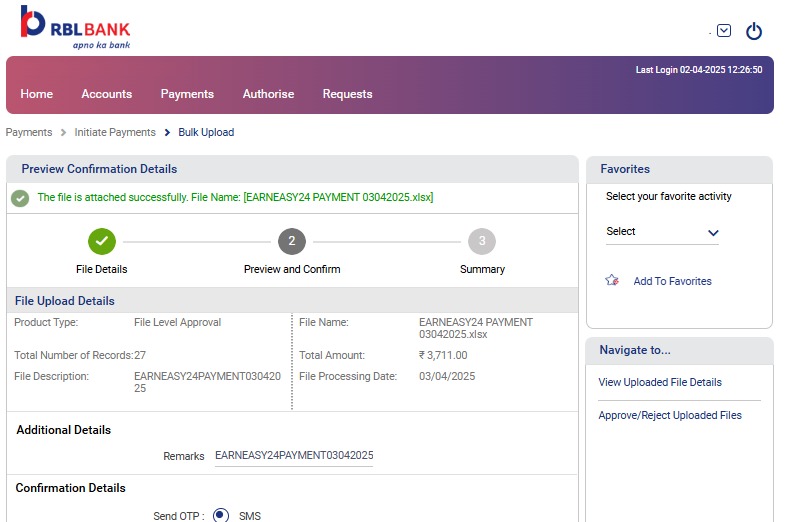Click the Select your favorite activity text
Screen dimensions: 789x522
pyautogui.click(x=669, y=197)
